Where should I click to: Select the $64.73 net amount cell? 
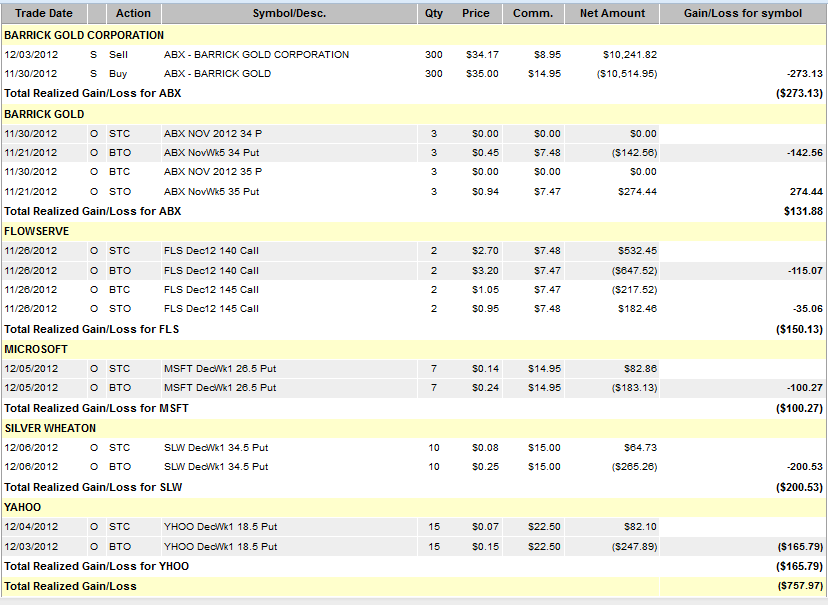(x=640, y=448)
